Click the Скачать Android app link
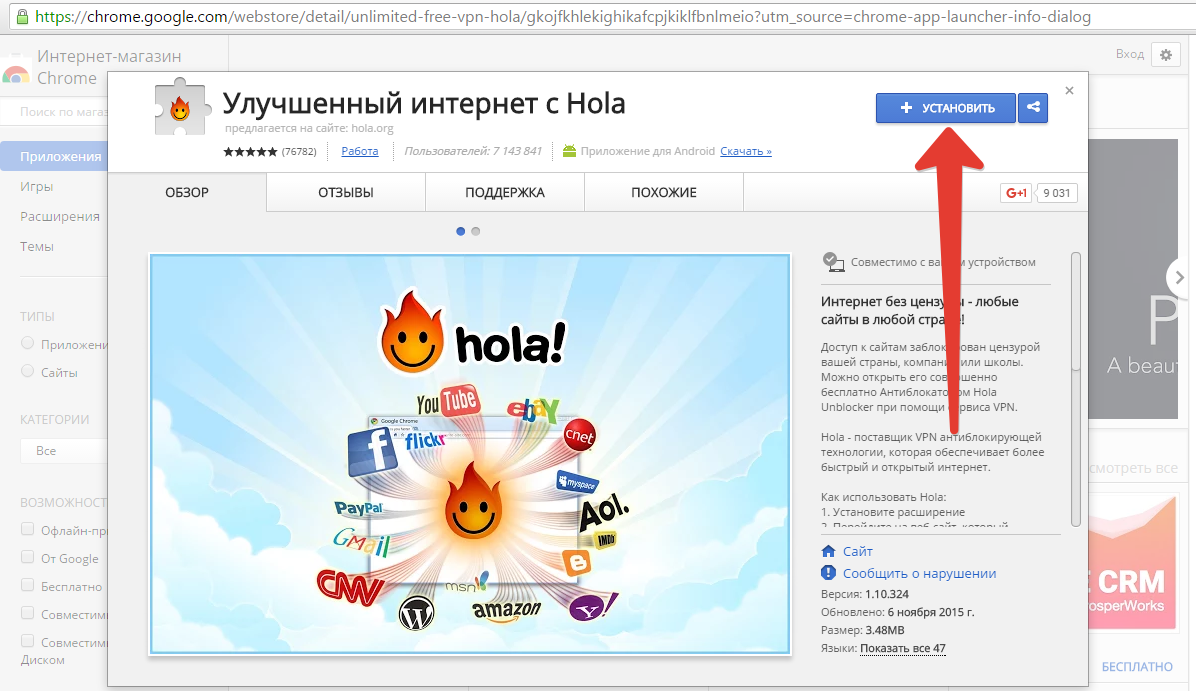 pyautogui.click(x=745, y=151)
